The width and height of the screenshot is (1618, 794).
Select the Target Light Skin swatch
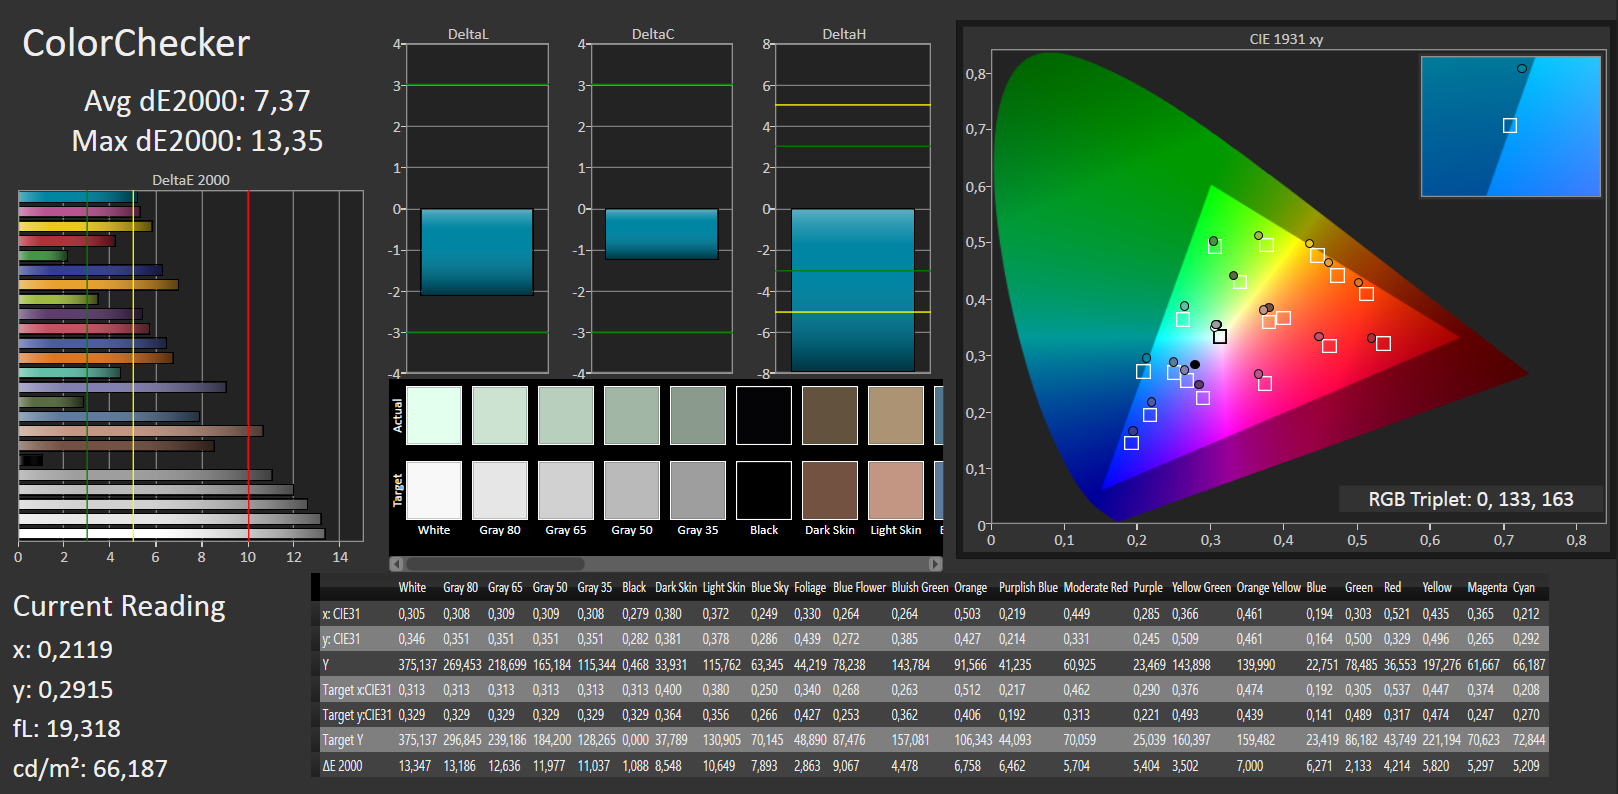click(896, 490)
